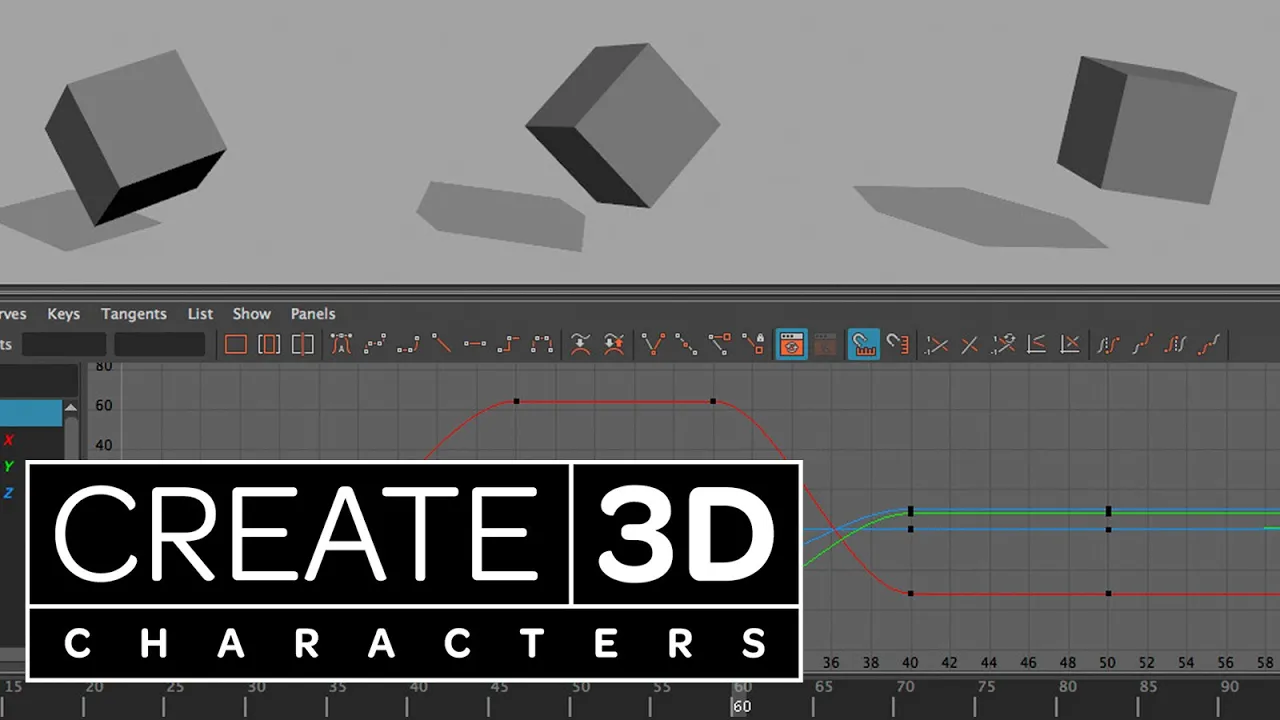
Task: Set Clamped tangents from the toolbar
Action: click(x=408, y=345)
